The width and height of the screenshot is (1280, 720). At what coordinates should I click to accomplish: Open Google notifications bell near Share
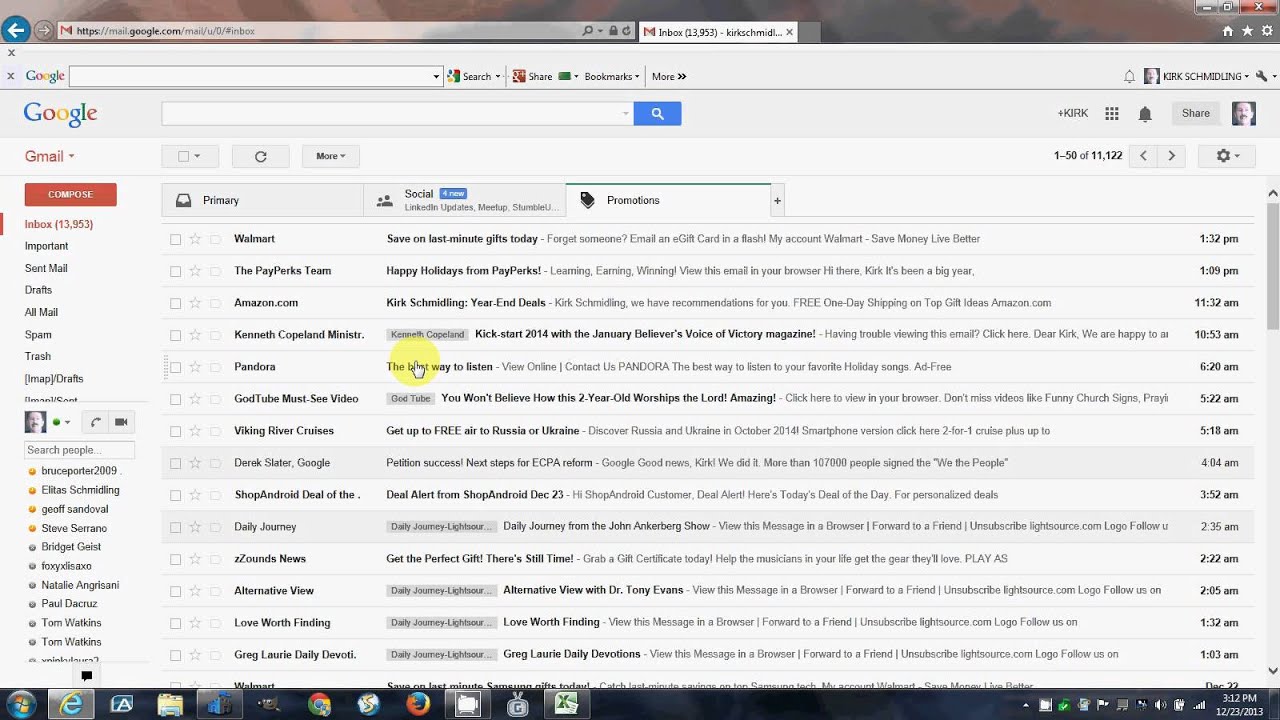tap(1145, 114)
